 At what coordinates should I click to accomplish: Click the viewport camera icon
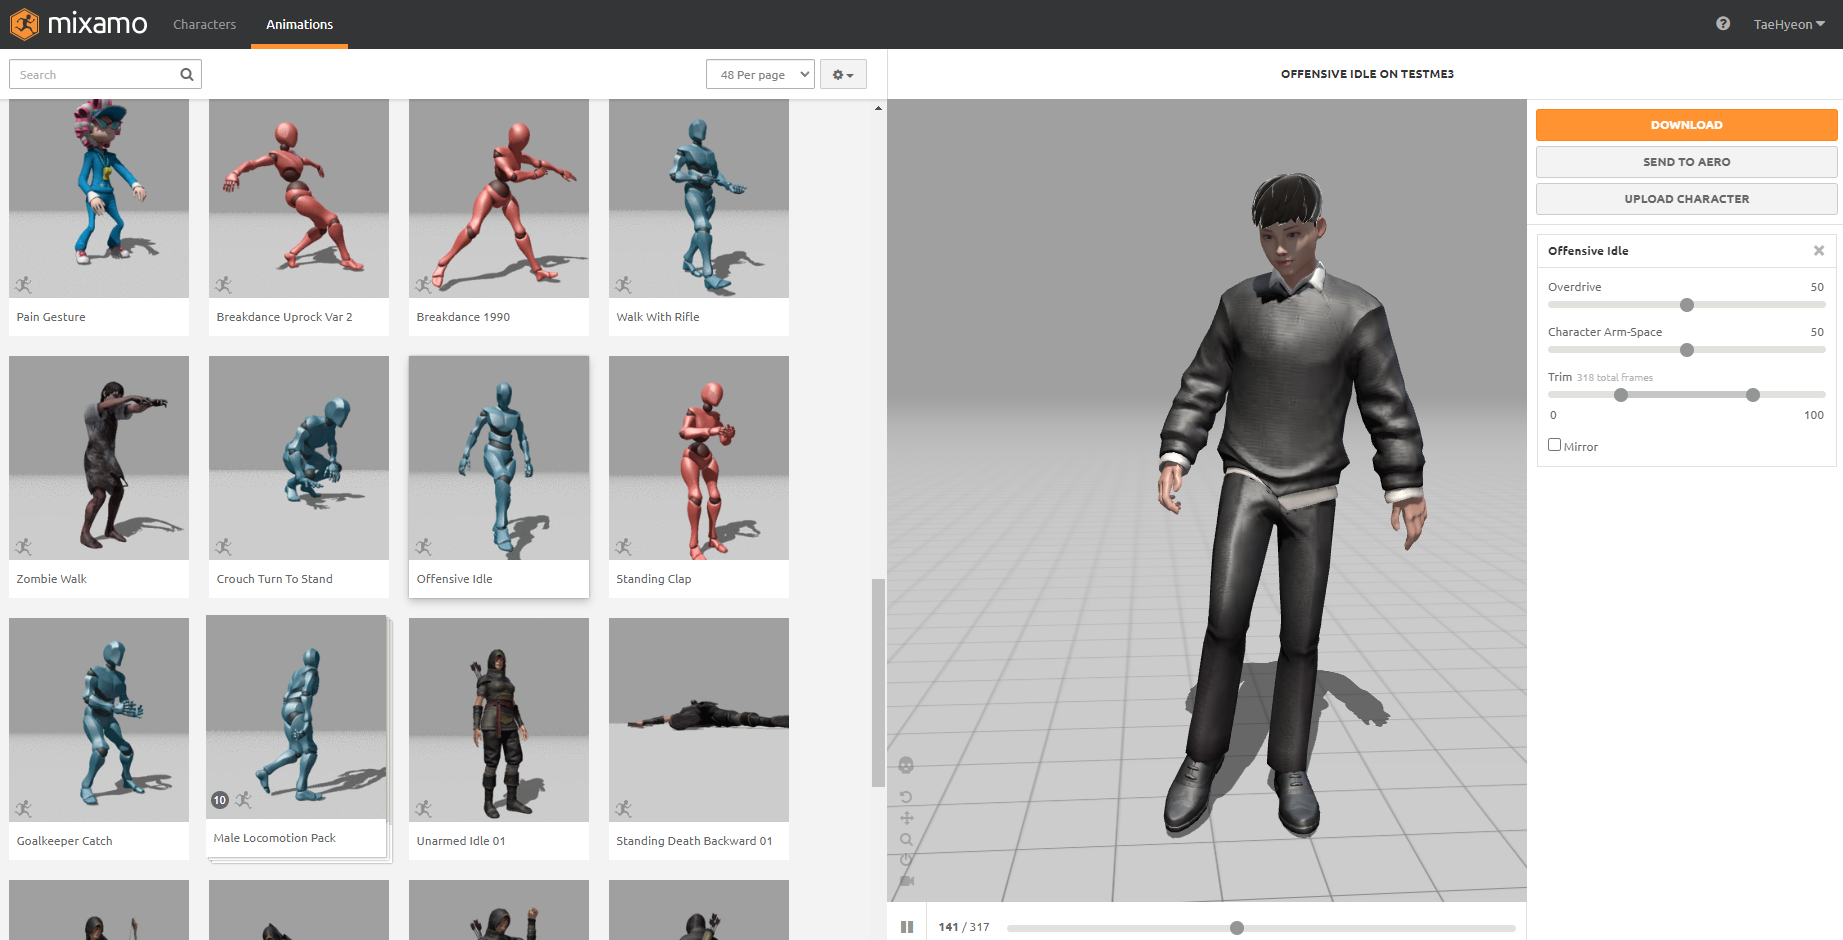tap(906, 881)
